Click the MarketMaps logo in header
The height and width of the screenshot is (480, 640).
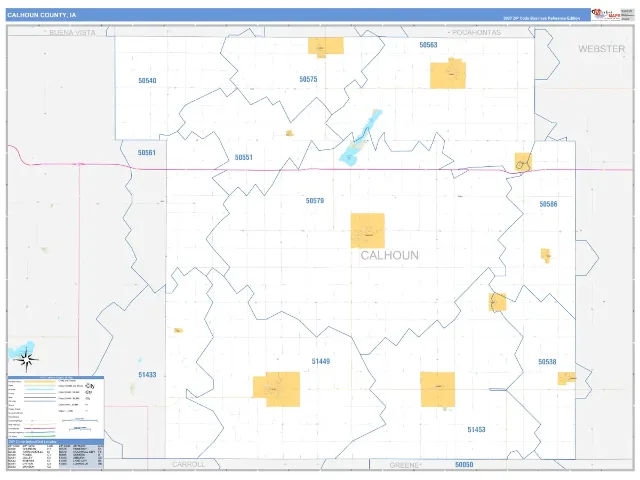coord(607,15)
